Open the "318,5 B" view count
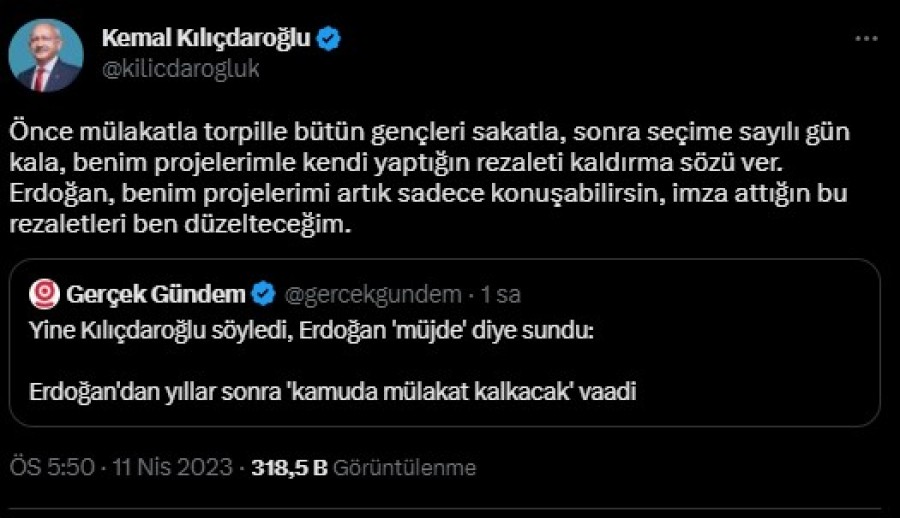 click(x=290, y=467)
